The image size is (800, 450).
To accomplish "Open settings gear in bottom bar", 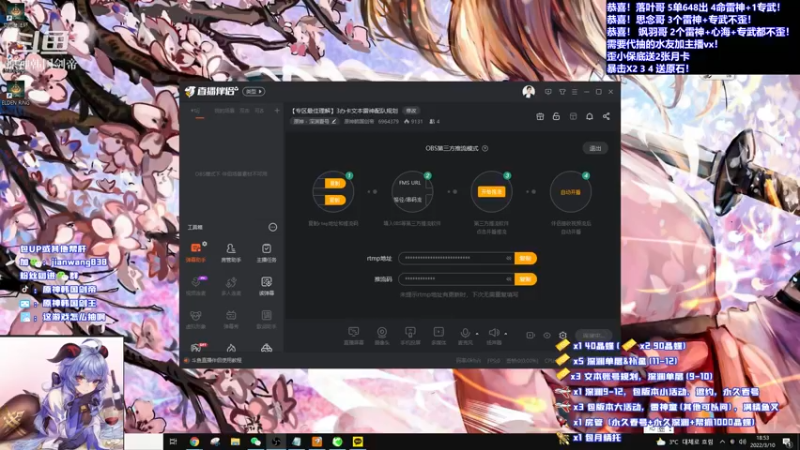I will [x=562, y=335].
